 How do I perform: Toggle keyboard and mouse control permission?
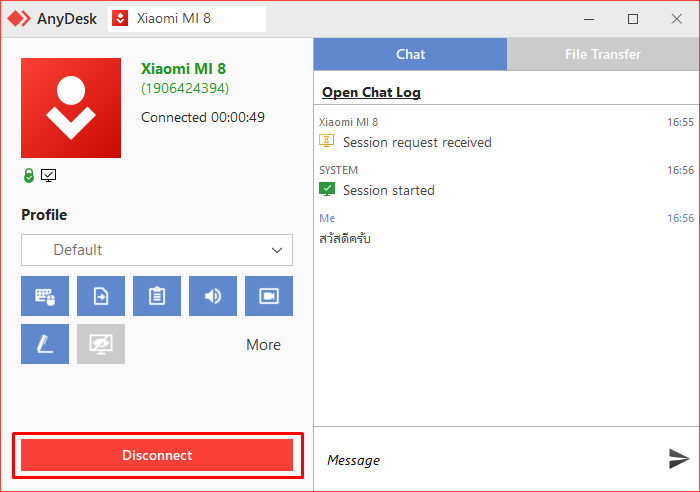(45, 296)
